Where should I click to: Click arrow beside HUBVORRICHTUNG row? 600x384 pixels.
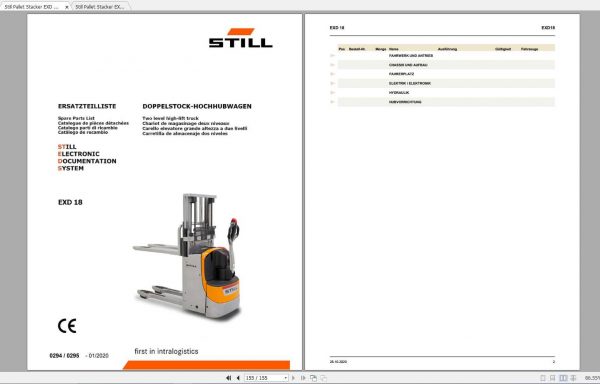point(332,102)
